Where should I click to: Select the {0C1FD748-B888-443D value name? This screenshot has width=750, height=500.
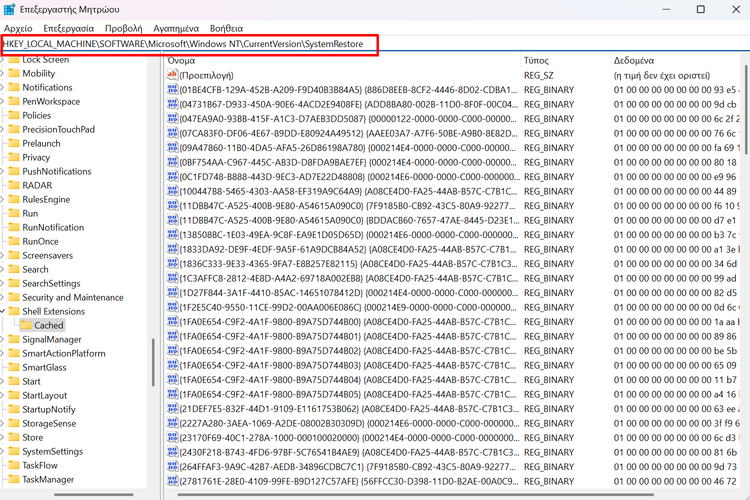point(350,177)
